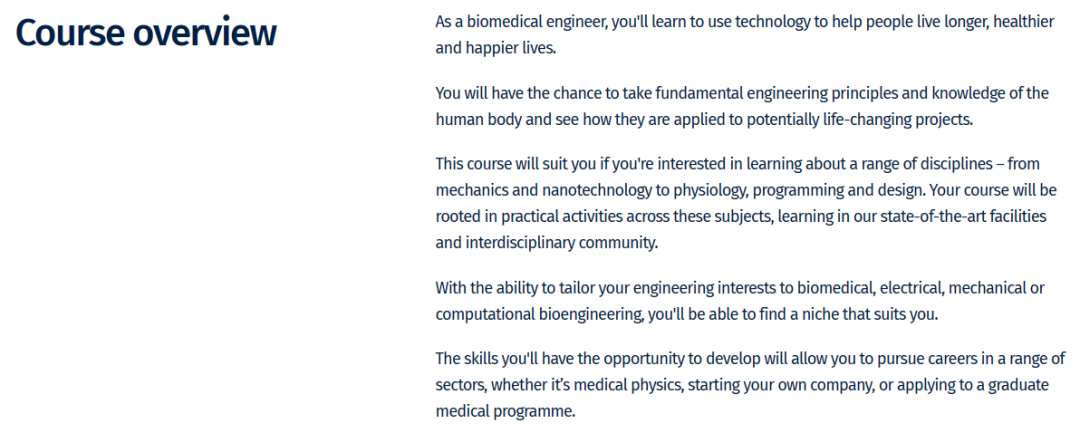Click the phrase "happier lives"
The height and width of the screenshot is (433, 1080).
[510, 47]
